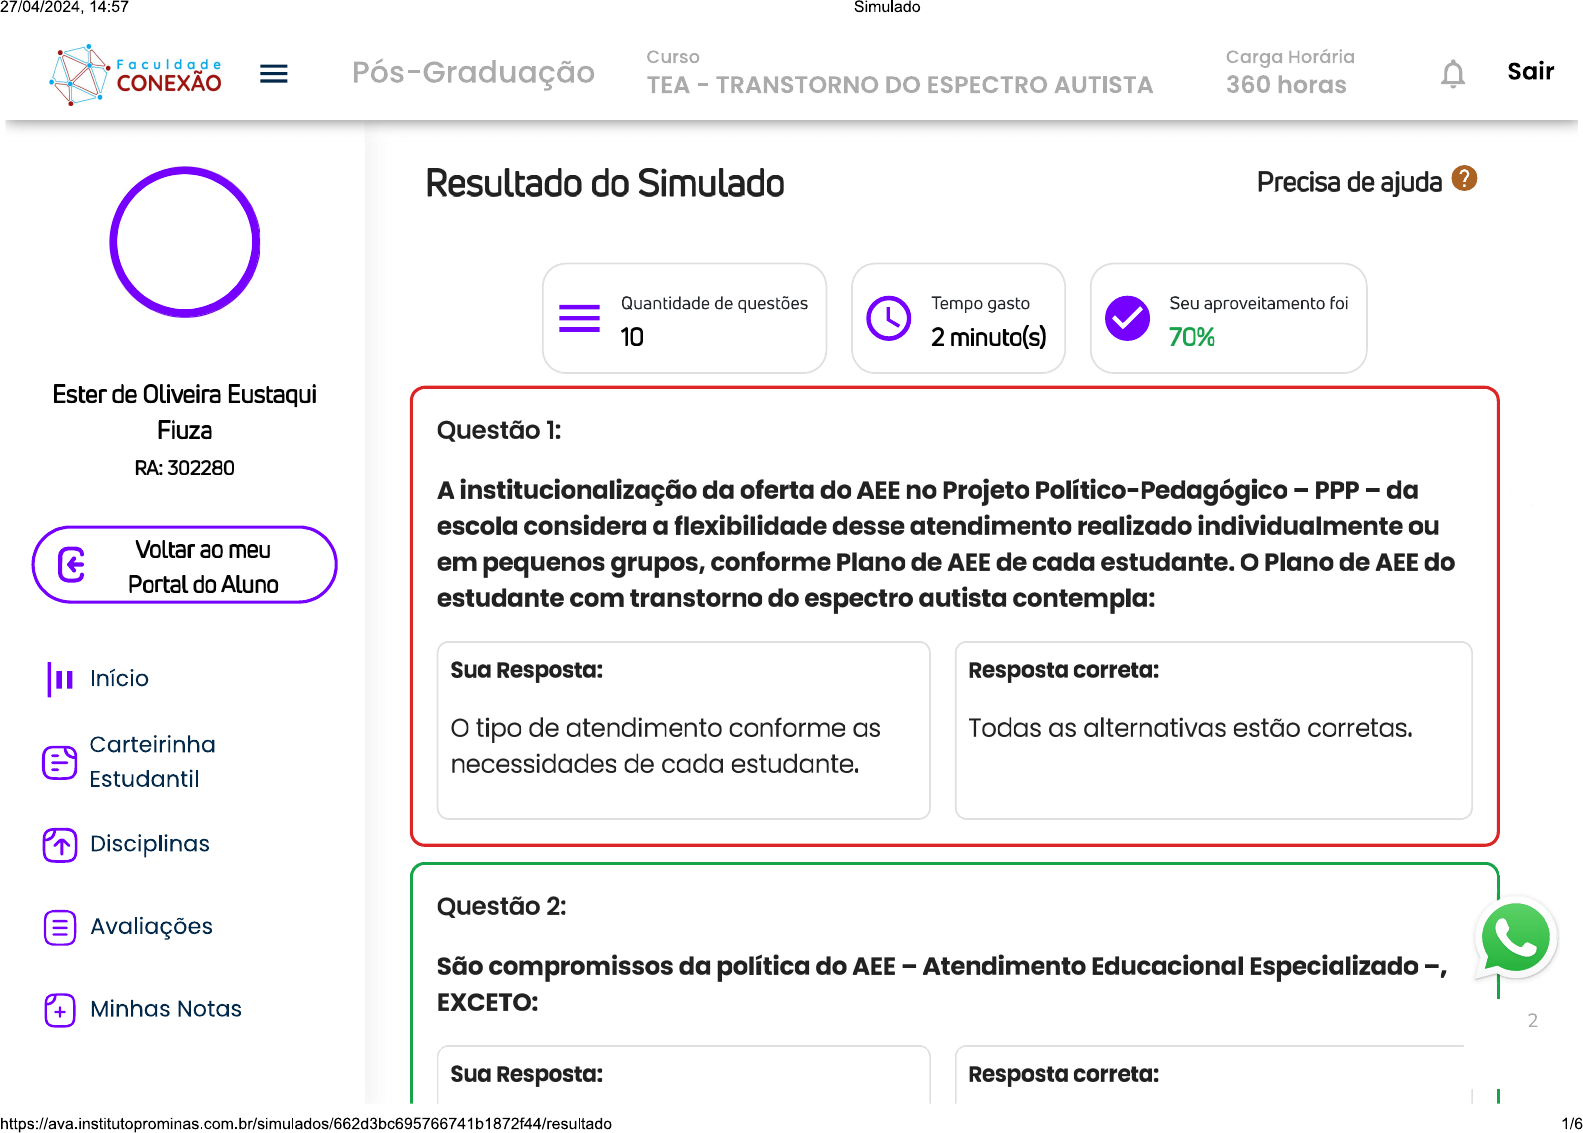The width and height of the screenshot is (1583, 1133).
Task: Click the clock icon in Tempo gasto
Action: 888,319
